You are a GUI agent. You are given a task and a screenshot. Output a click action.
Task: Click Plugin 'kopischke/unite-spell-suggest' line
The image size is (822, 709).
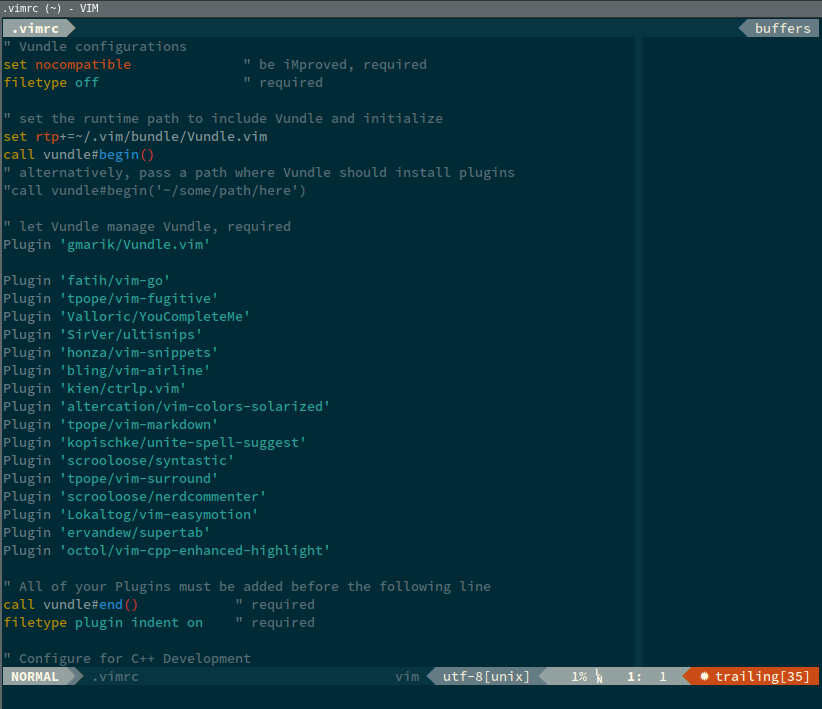point(155,443)
